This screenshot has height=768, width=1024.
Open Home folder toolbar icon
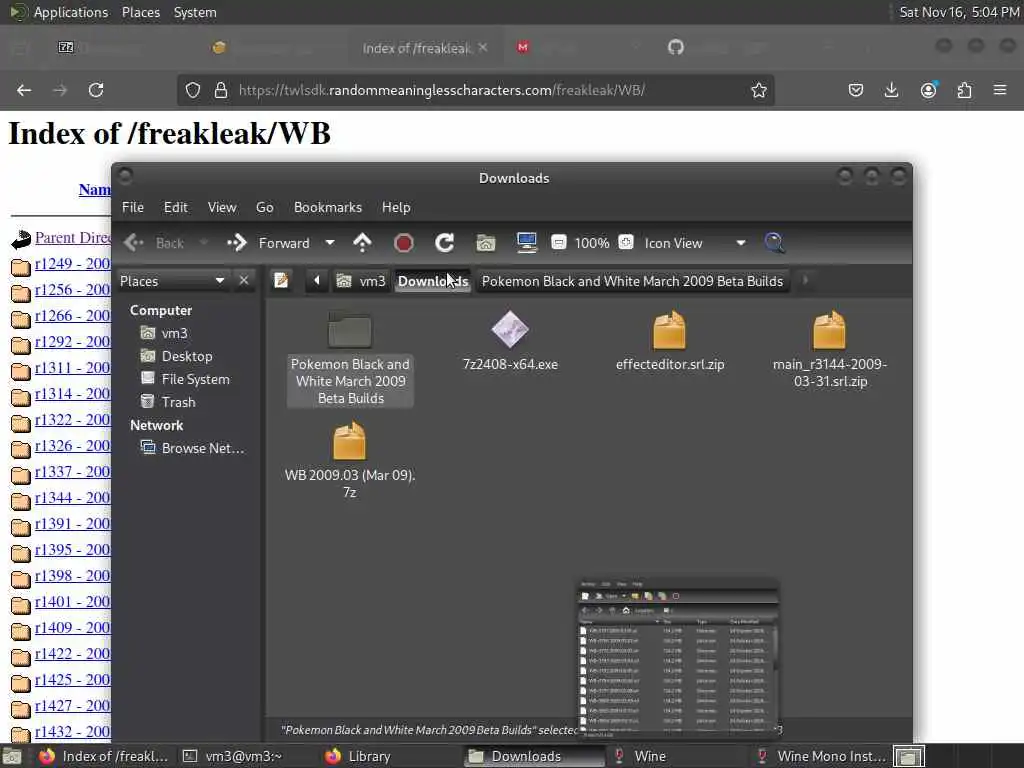tap(485, 243)
